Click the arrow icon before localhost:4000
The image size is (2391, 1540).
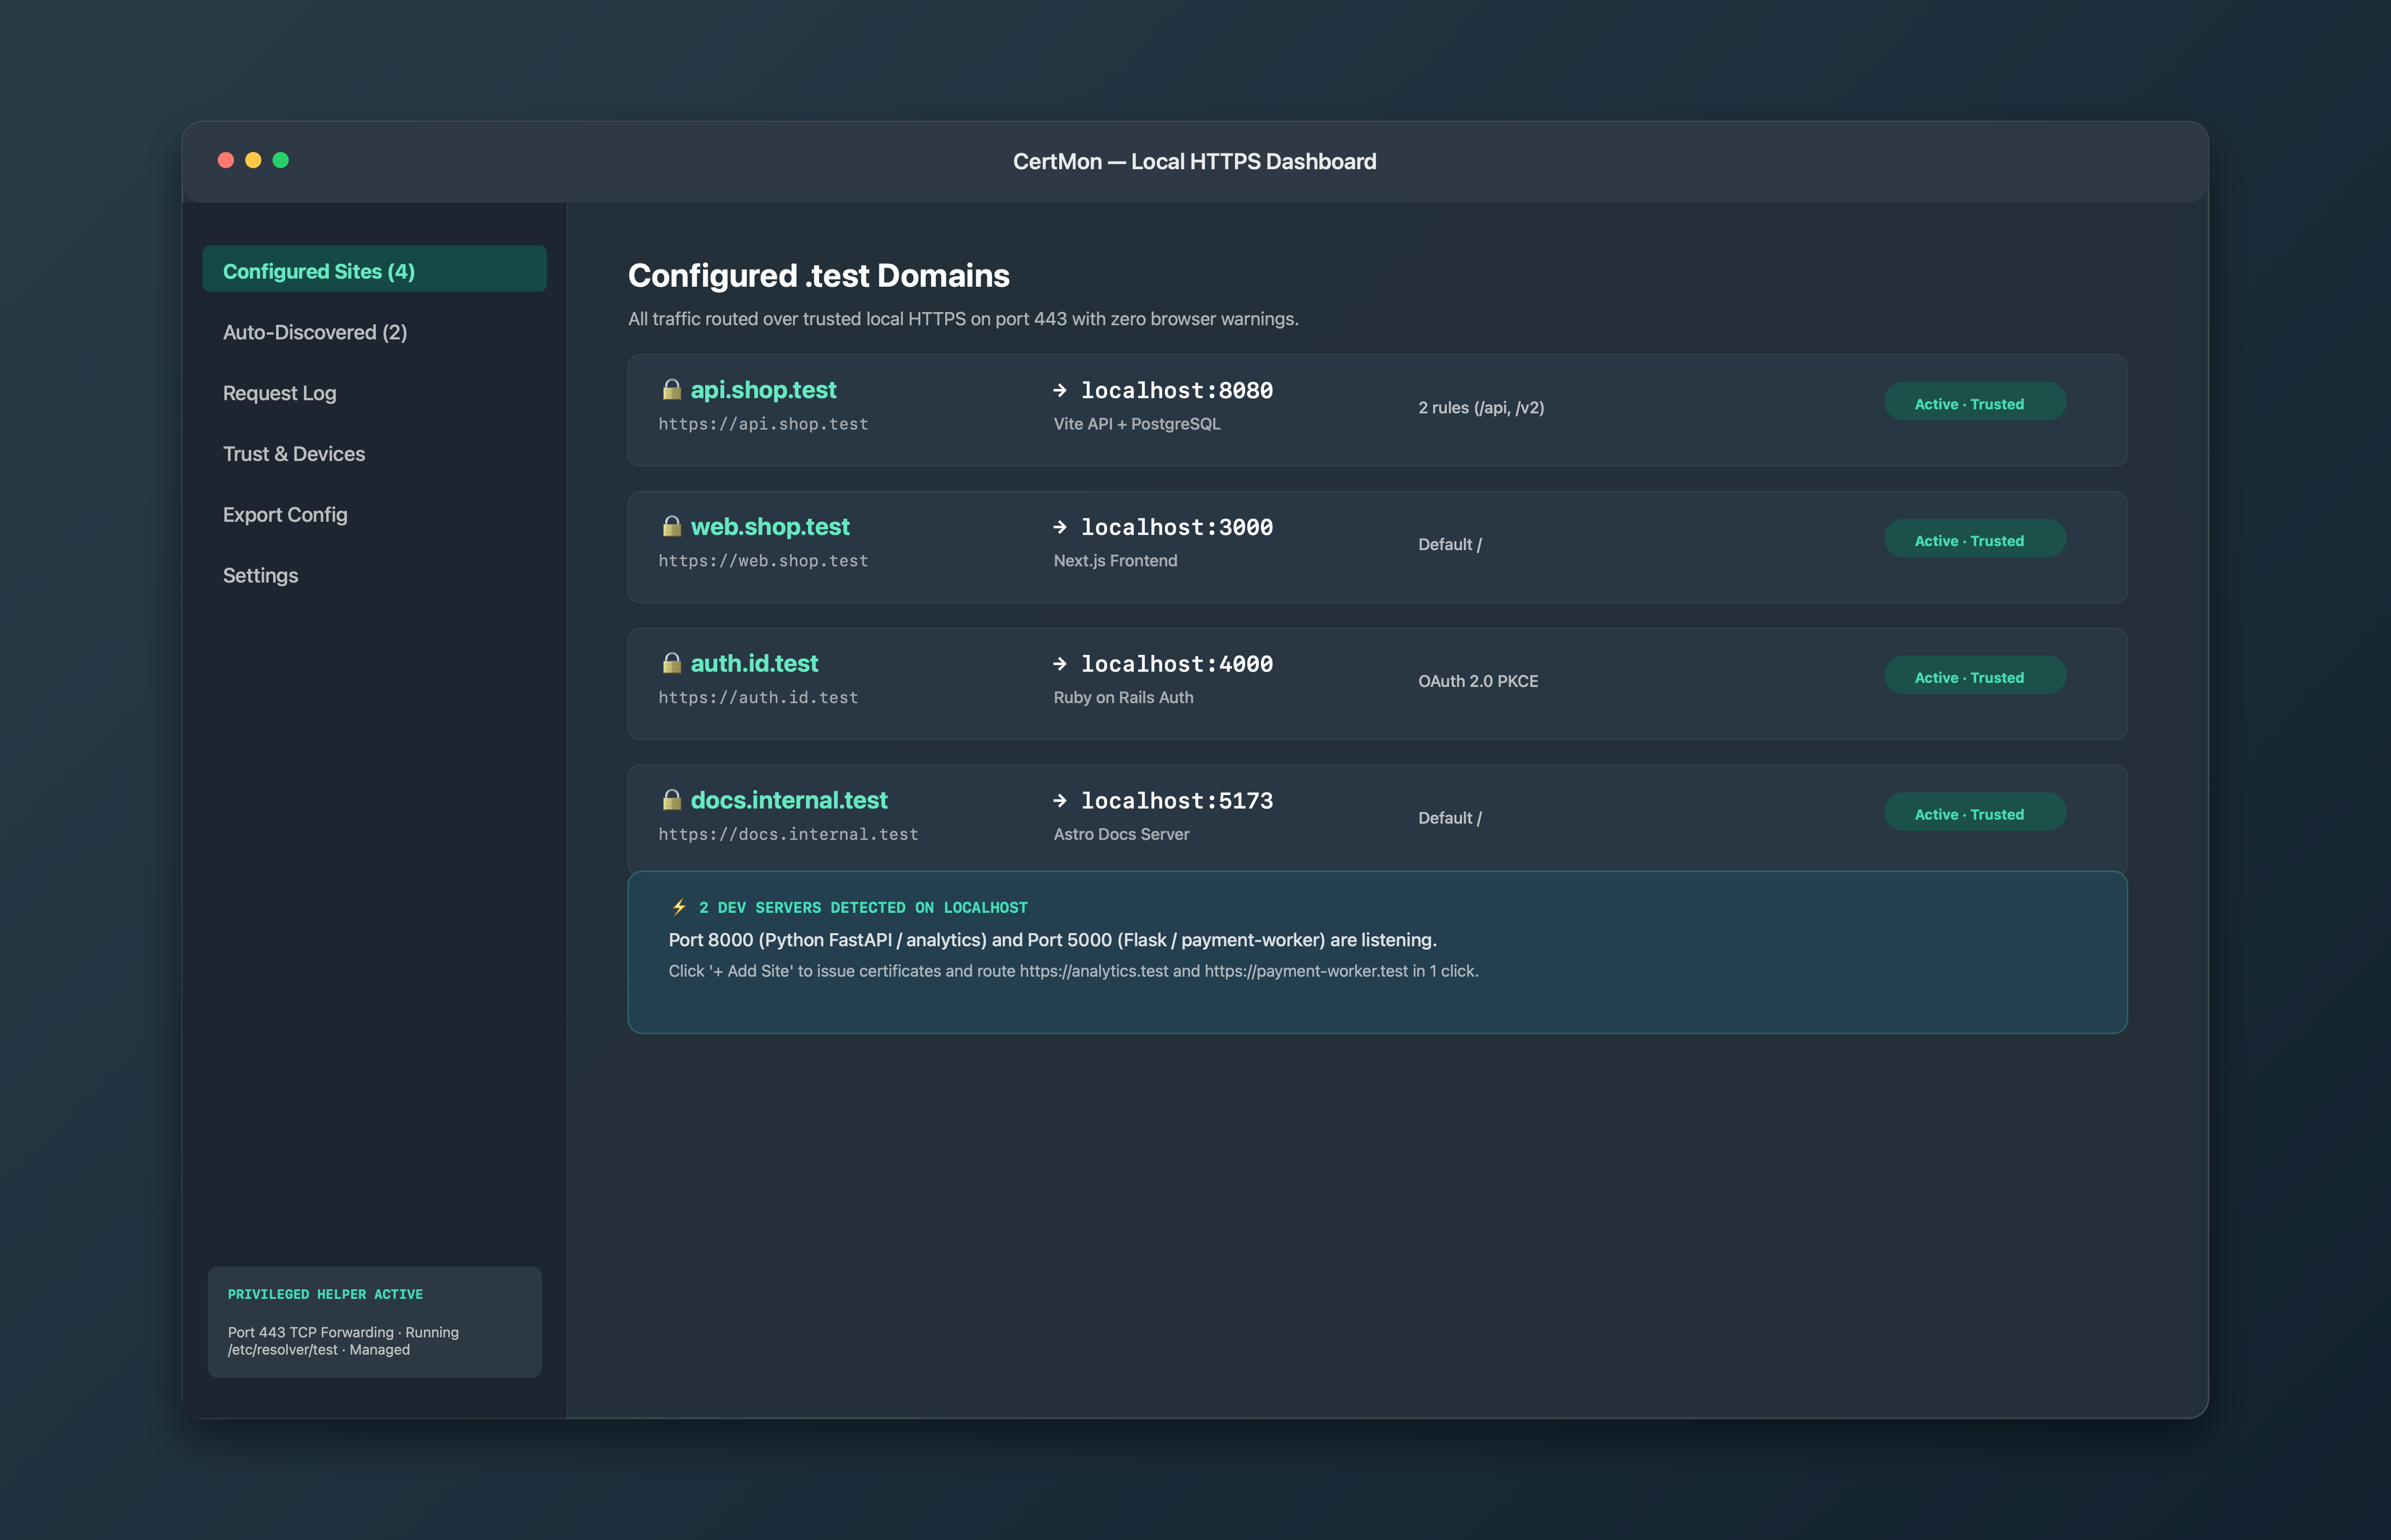(x=1060, y=664)
